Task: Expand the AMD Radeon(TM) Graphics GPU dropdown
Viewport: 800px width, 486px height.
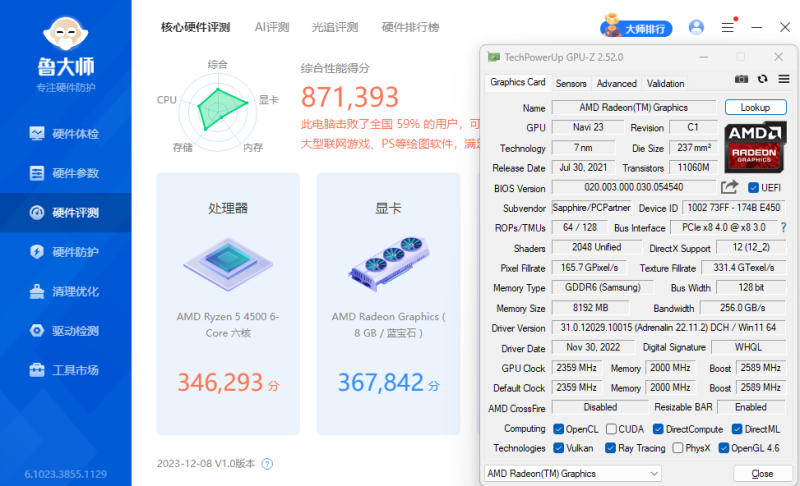Action: pos(572,474)
